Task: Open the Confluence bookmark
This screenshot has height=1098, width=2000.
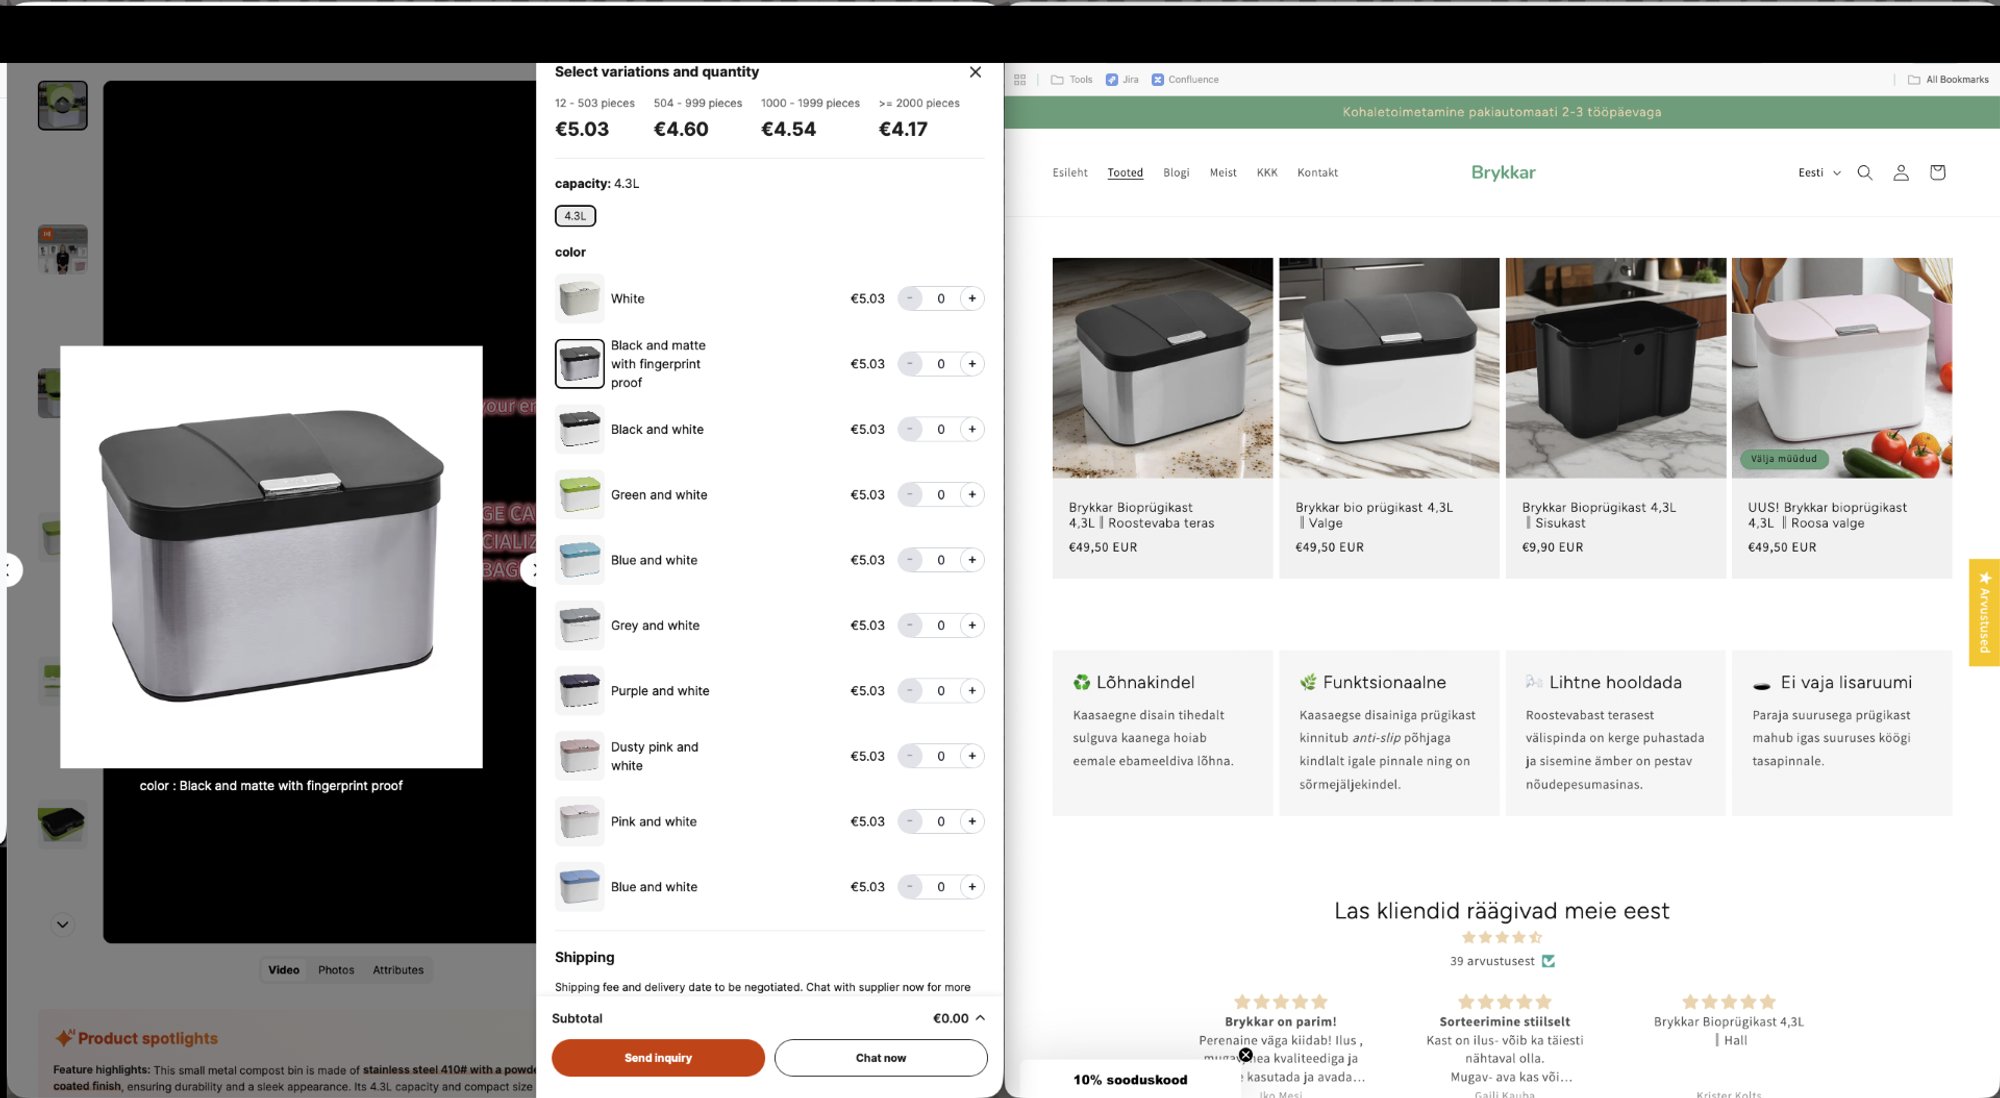Action: point(1184,79)
